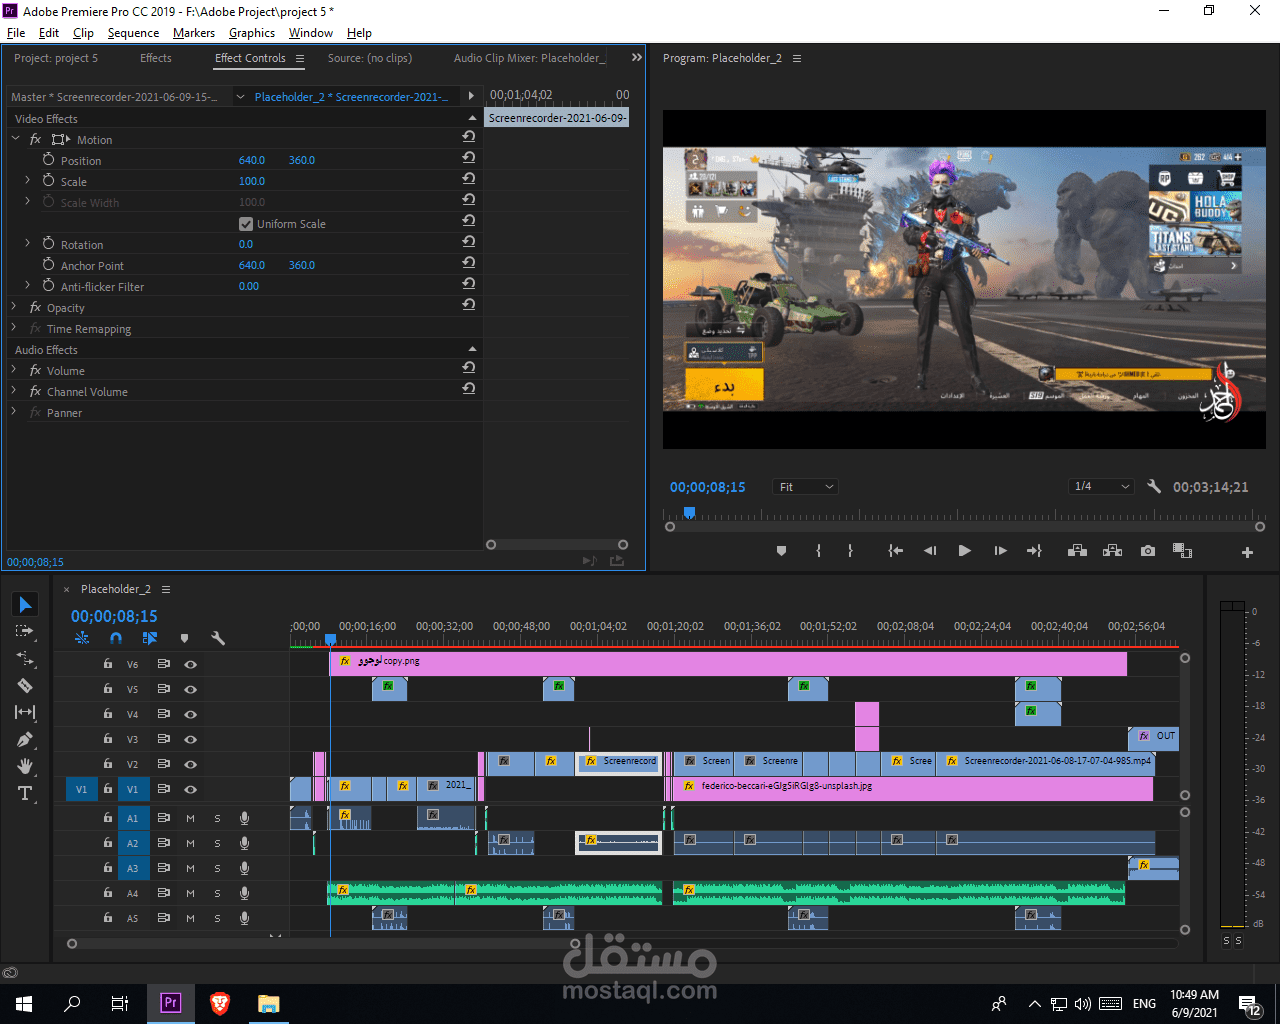Select the Type tool

pos(25,793)
